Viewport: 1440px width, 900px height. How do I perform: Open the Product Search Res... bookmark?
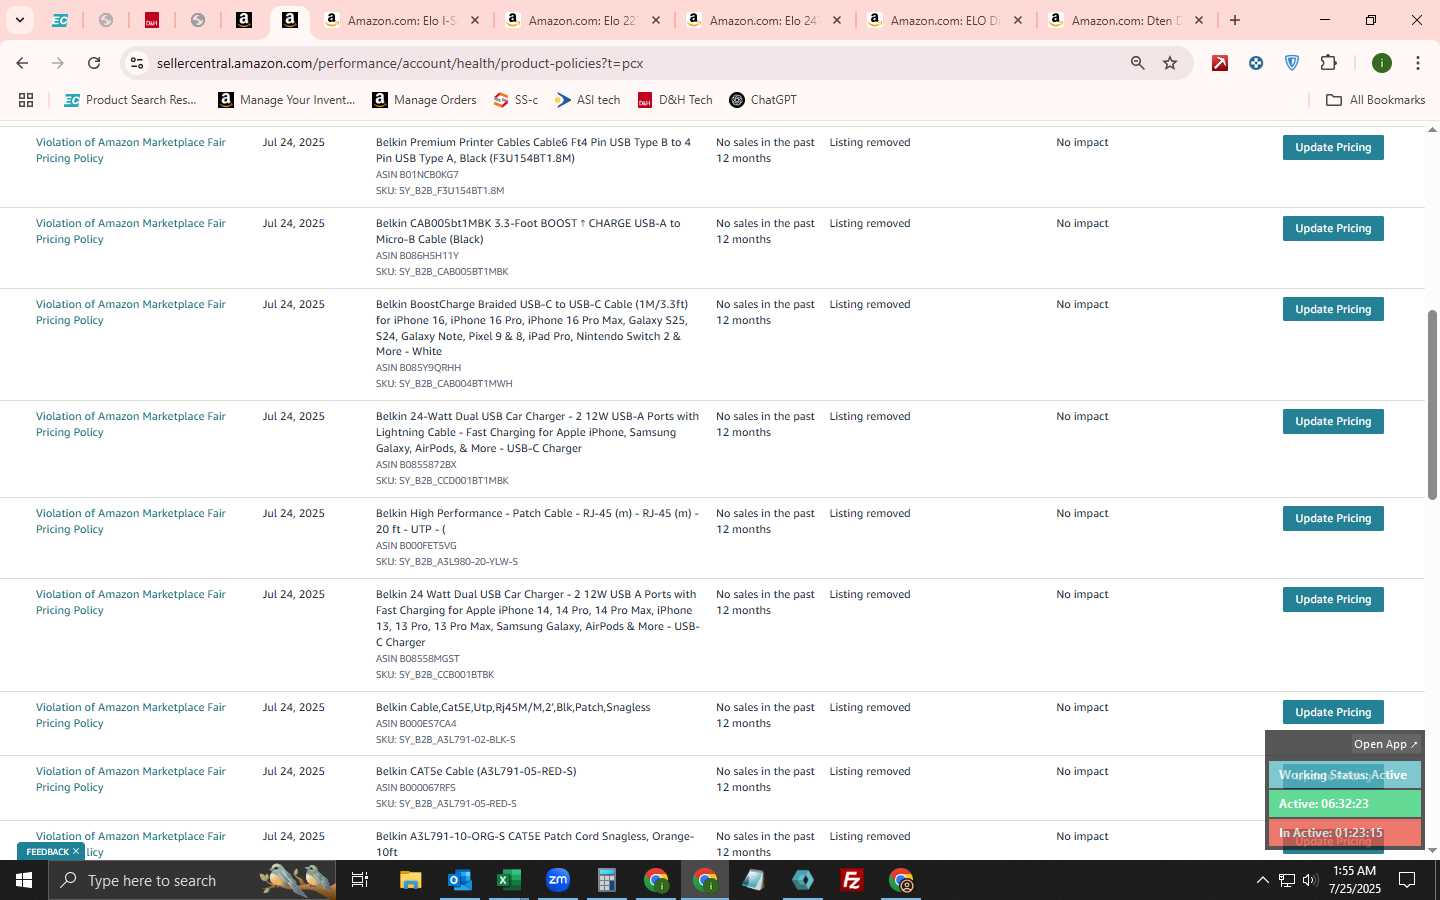click(x=130, y=100)
